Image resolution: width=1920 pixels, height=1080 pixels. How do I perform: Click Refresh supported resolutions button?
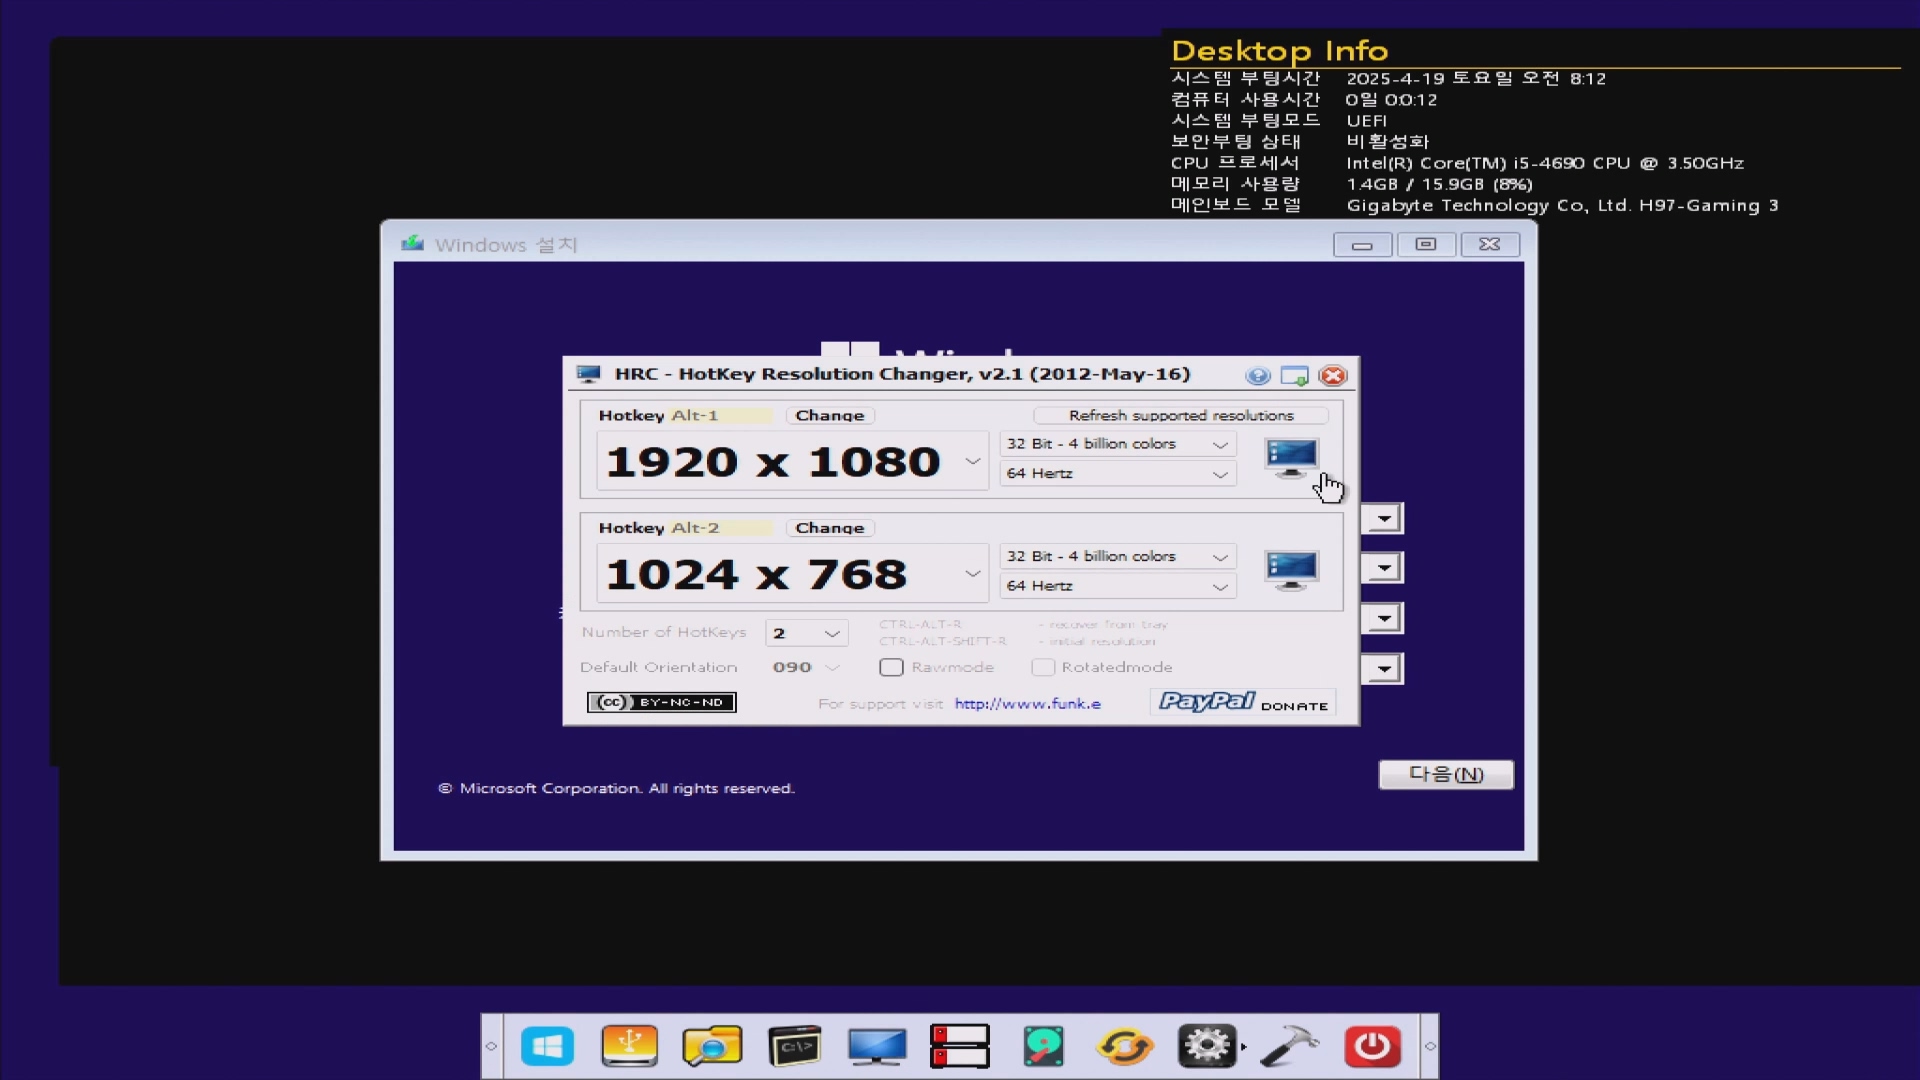tap(1180, 415)
